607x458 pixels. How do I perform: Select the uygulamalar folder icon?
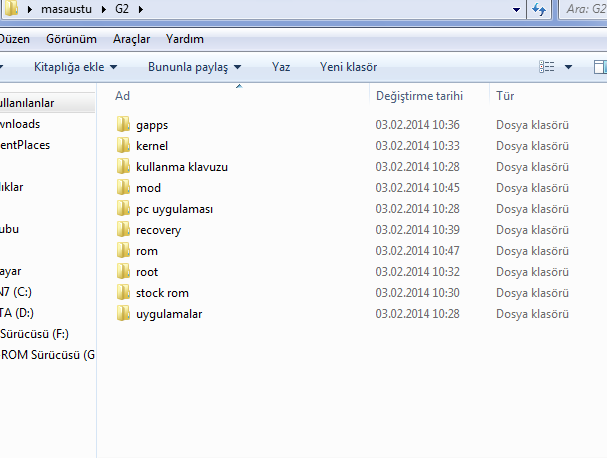(123, 313)
